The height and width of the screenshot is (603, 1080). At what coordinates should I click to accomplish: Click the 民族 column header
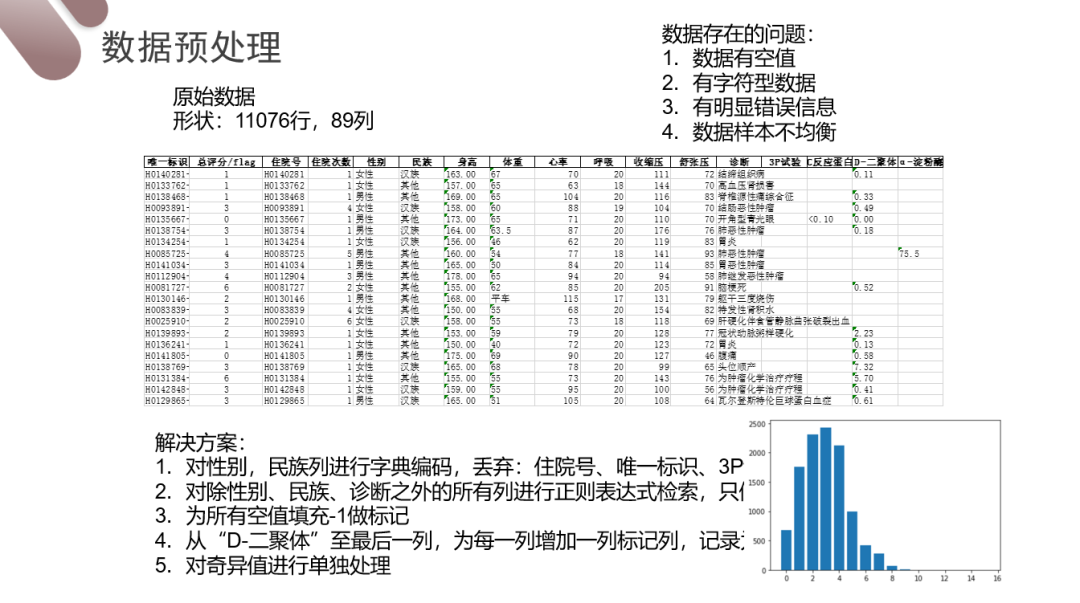tap(422, 162)
